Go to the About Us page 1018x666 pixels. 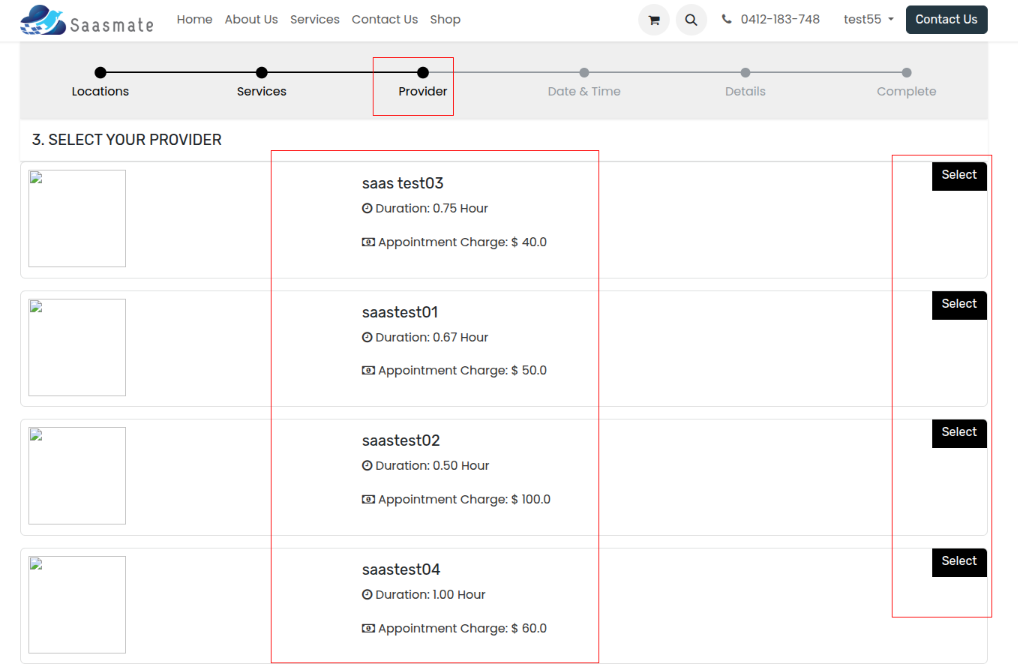pyautogui.click(x=251, y=19)
